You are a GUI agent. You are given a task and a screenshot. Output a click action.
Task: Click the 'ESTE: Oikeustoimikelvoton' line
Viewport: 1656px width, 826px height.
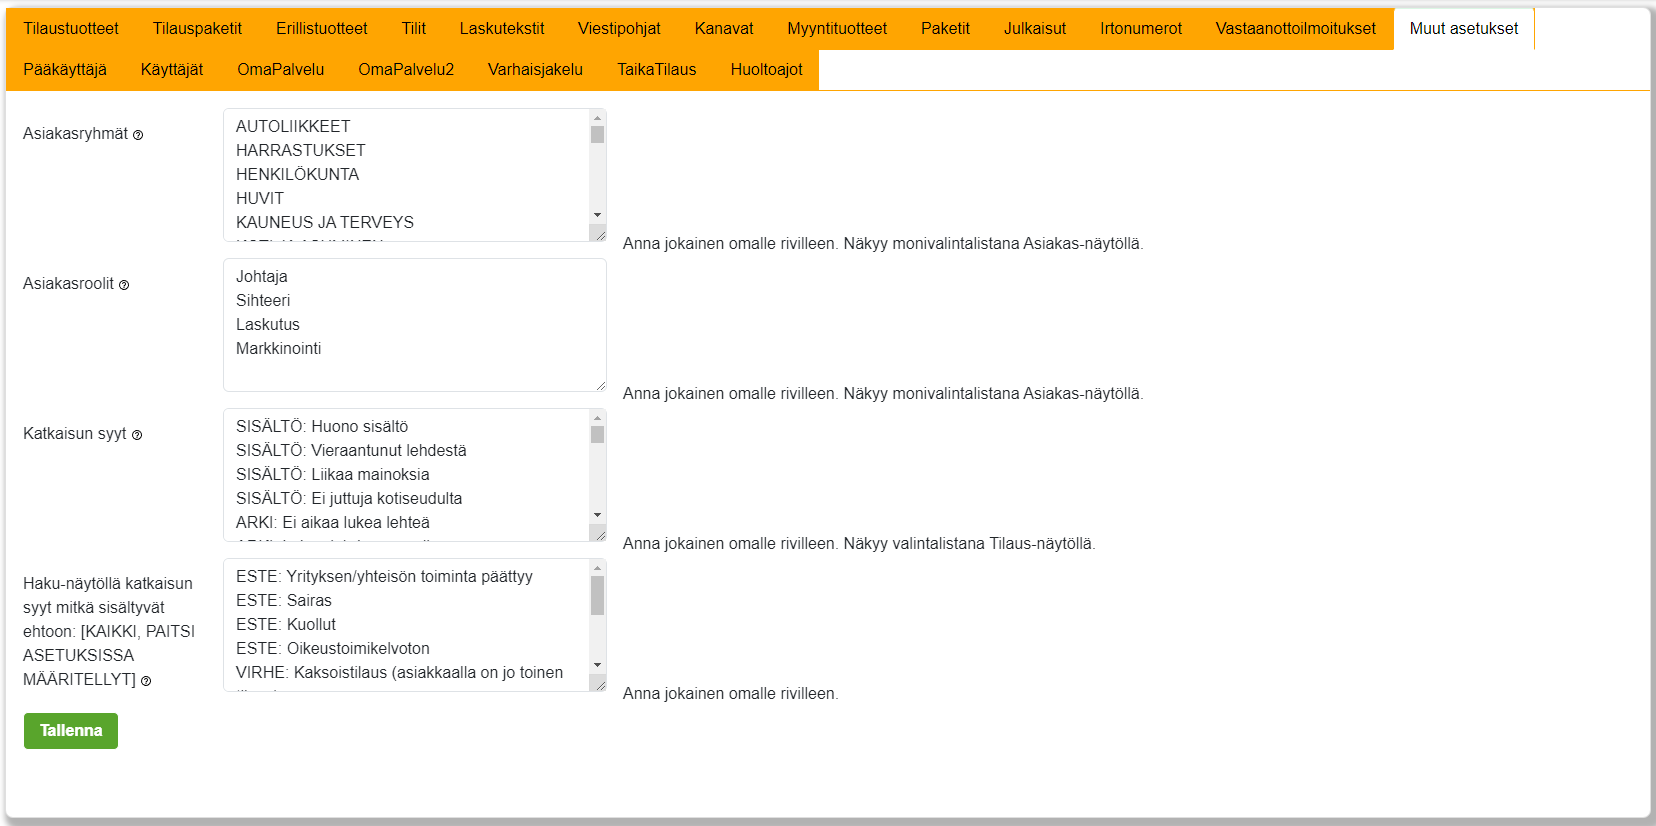pyautogui.click(x=333, y=649)
